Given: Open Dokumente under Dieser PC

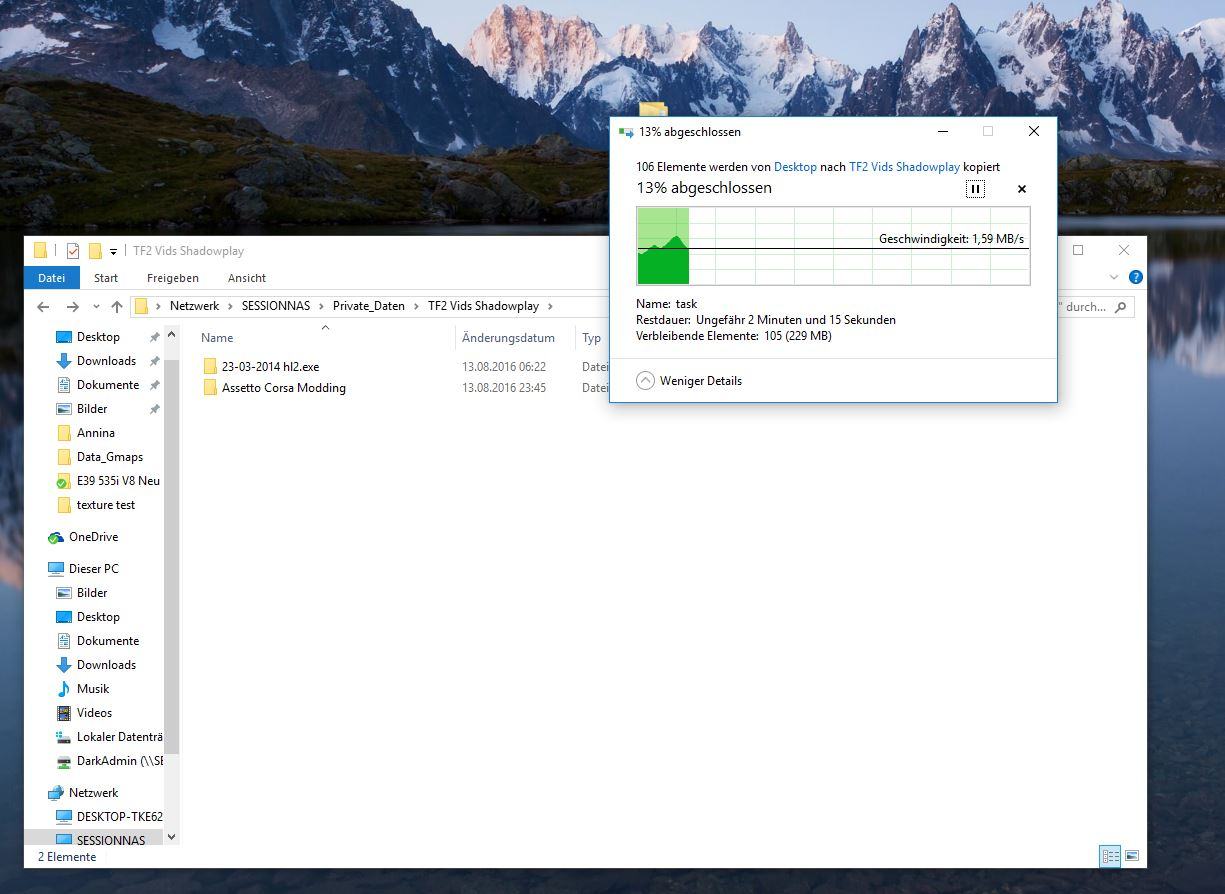Looking at the screenshot, I should (108, 641).
